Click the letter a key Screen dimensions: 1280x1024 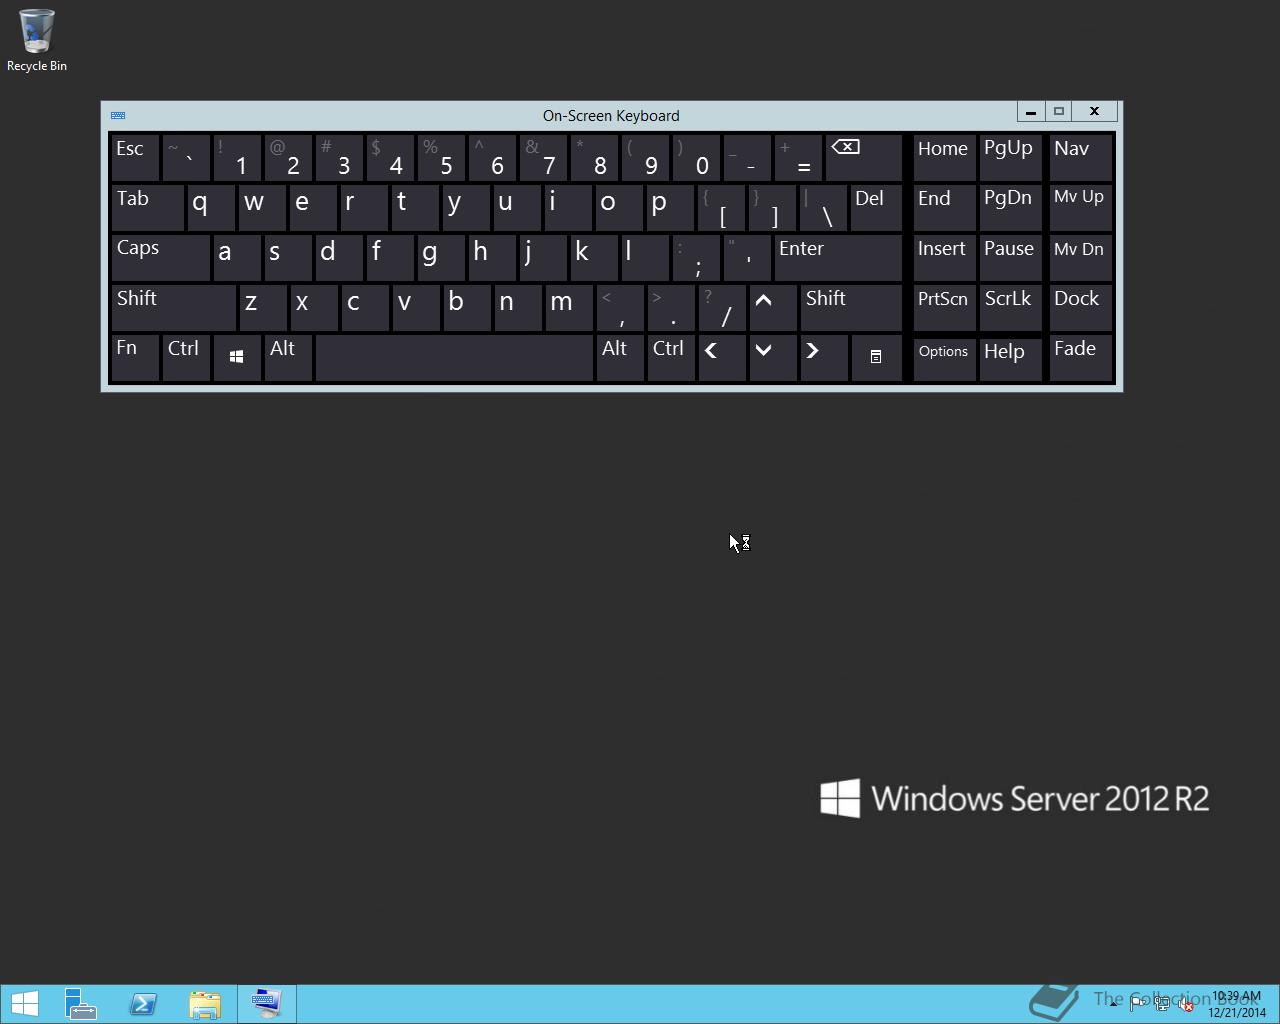[x=237, y=258]
